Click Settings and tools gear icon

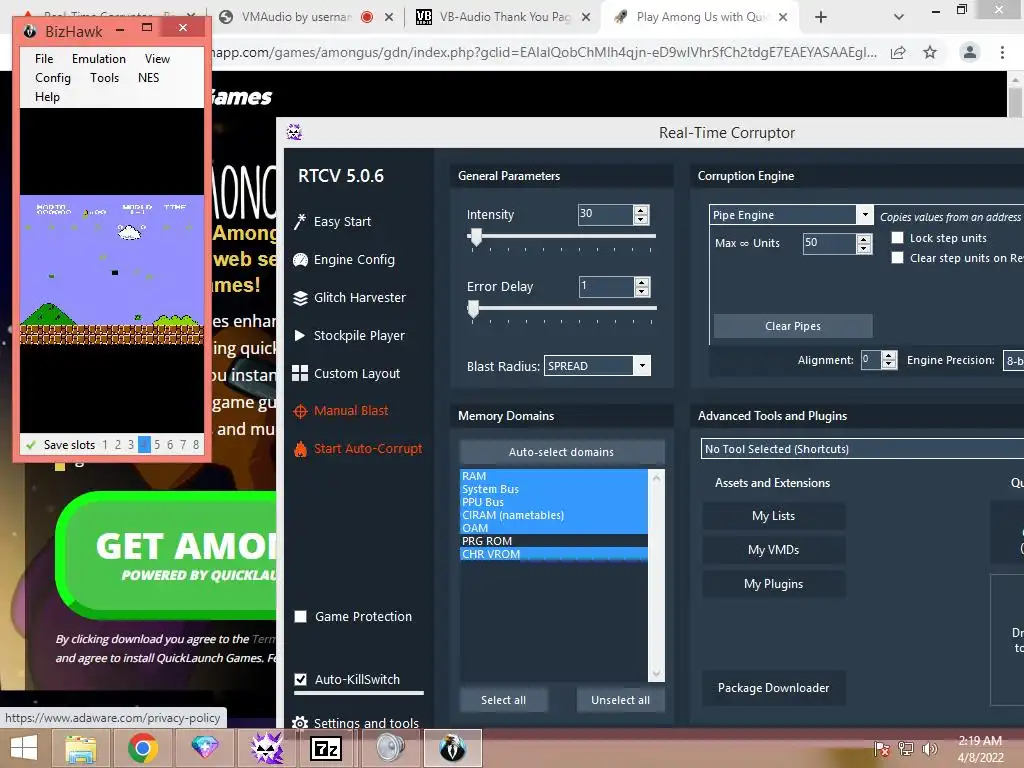[x=300, y=723]
